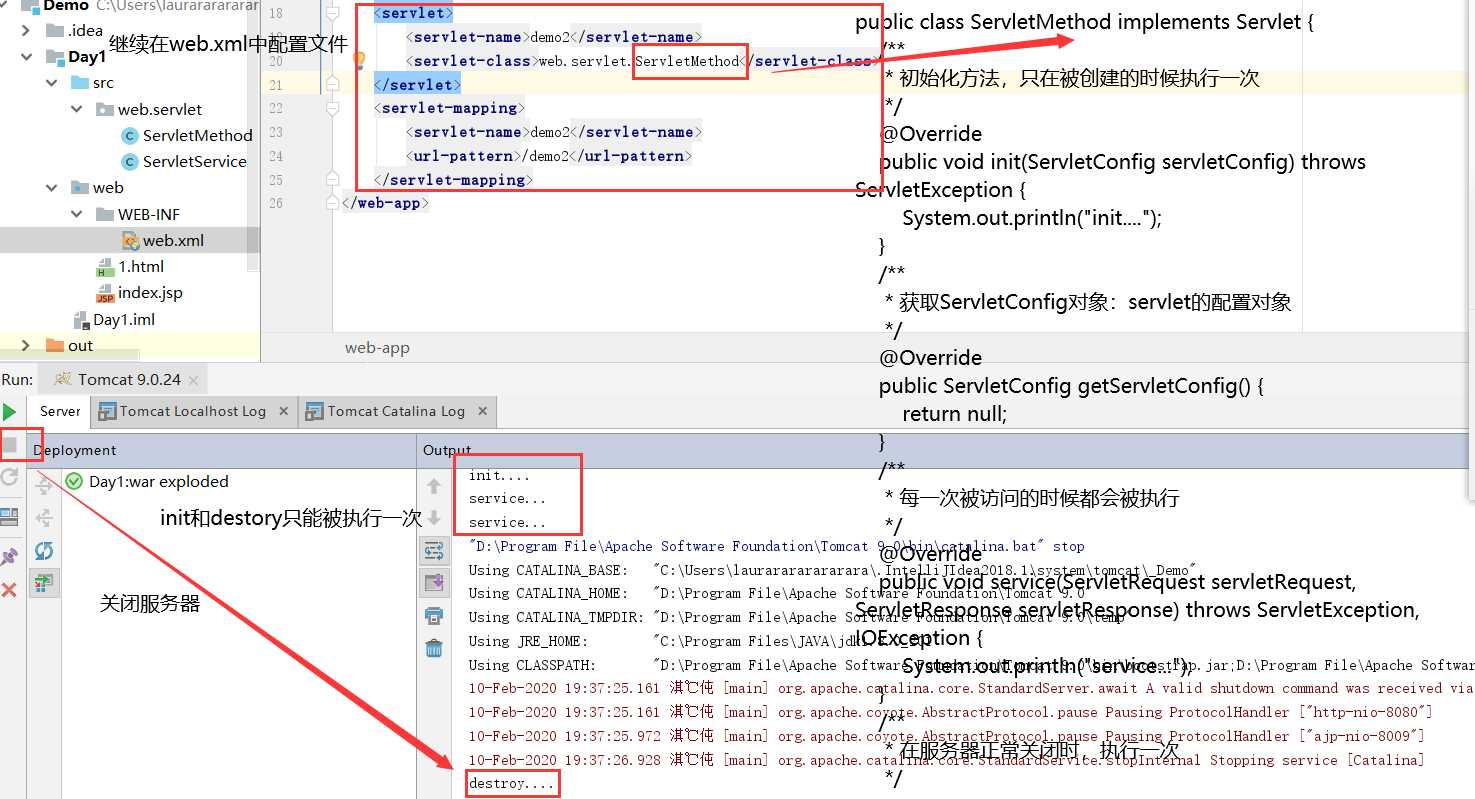Click the undeploy arrow icon in Deployment
Image resolution: width=1475 pixels, height=799 pixels.
pyautogui.click(x=44, y=518)
